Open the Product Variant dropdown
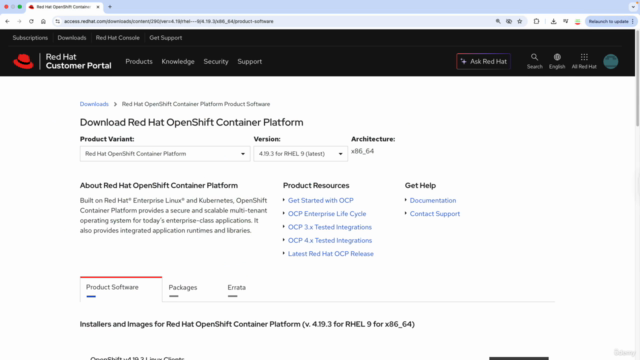 click(x=165, y=154)
